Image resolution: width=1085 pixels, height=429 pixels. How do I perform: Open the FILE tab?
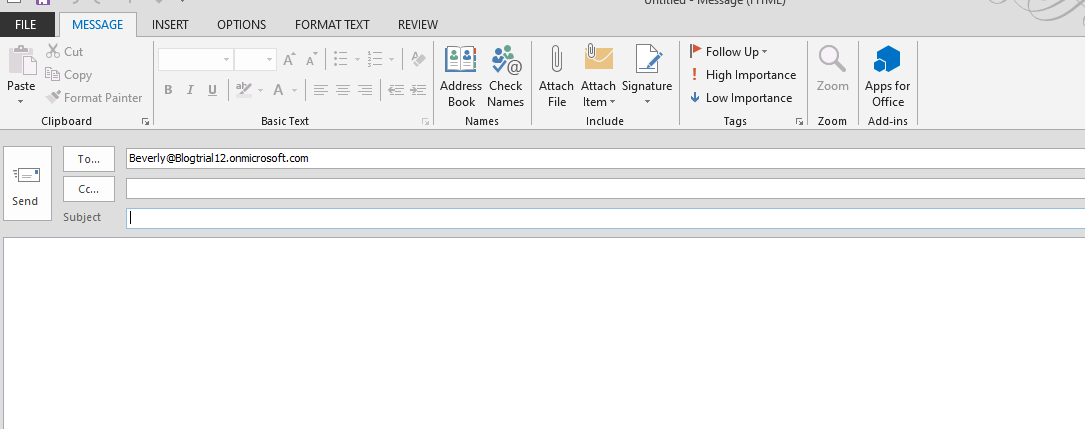point(26,24)
